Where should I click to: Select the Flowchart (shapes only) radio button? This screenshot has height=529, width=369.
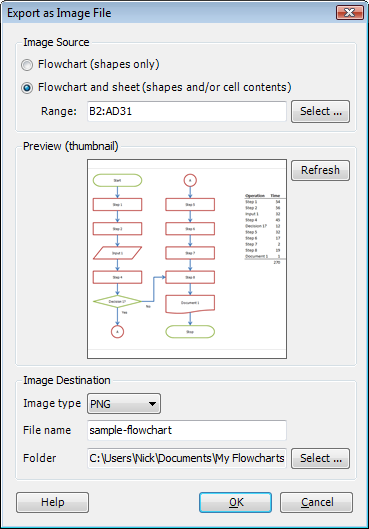point(27,65)
